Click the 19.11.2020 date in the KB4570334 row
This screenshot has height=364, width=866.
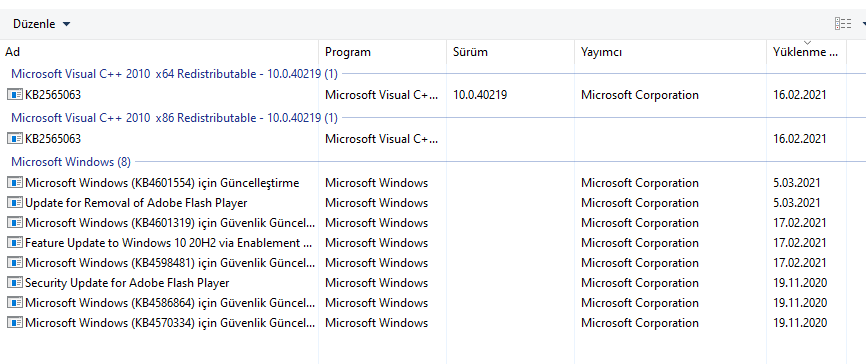click(x=800, y=323)
